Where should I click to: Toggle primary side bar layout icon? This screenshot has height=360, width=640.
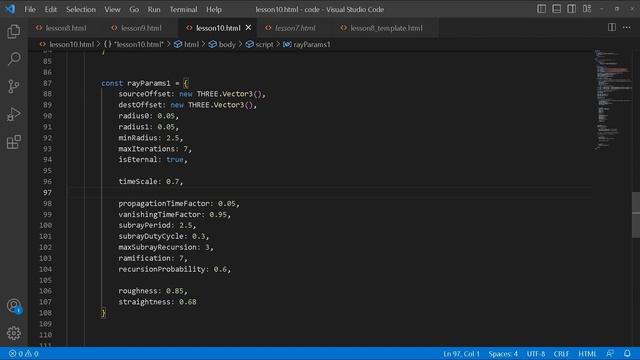pyautogui.click(x=541, y=9)
